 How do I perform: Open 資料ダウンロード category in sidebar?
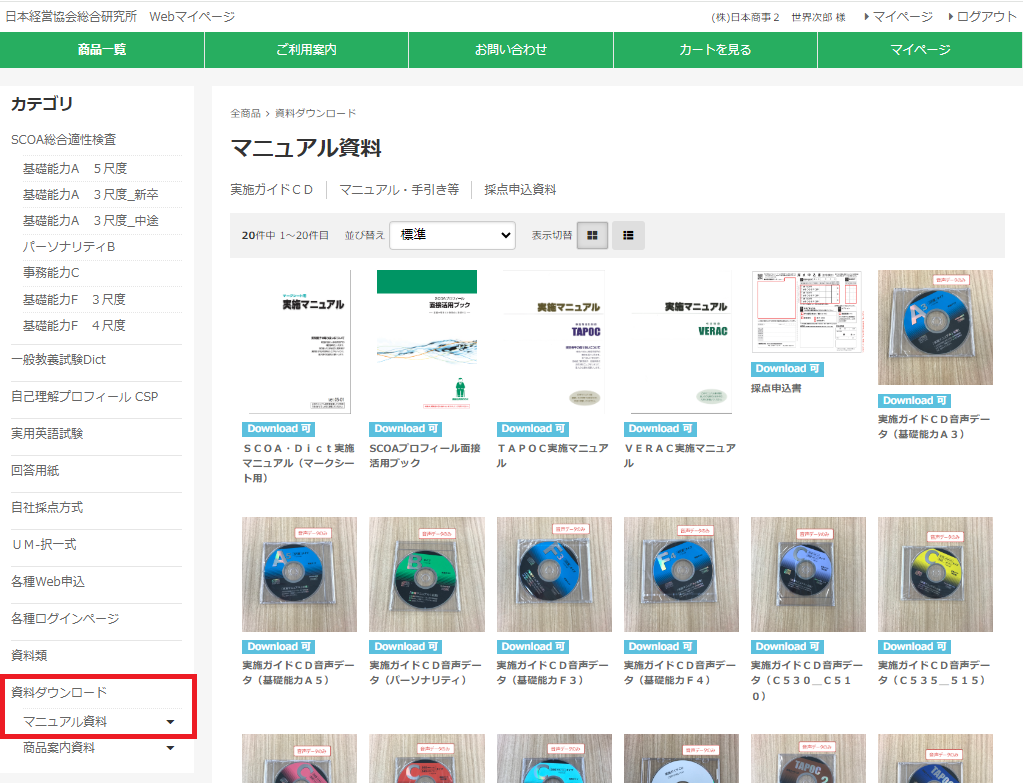[59, 692]
